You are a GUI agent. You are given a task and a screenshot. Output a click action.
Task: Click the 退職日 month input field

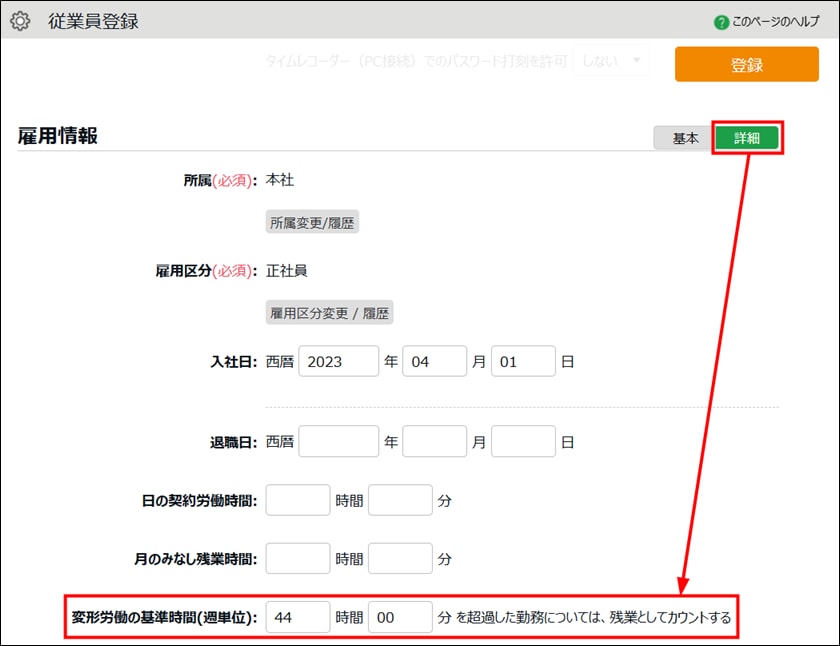pyautogui.click(x=434, y=441)
